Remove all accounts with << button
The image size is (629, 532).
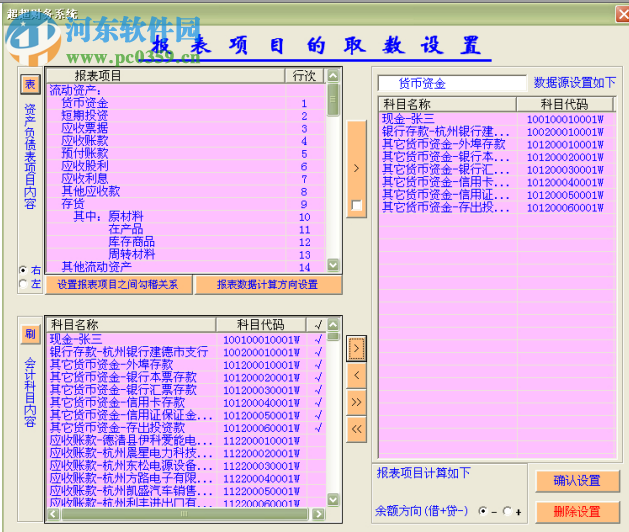point(356,429)
